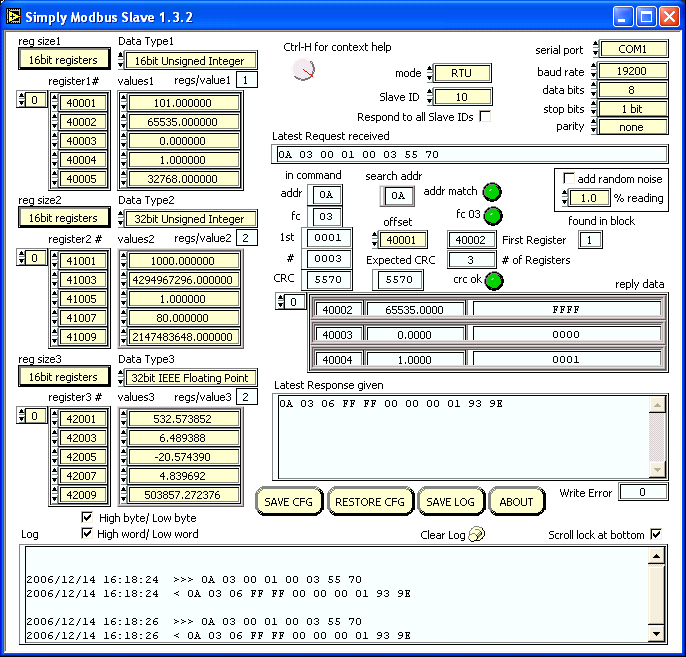The width and height of the screenshot is (686, 657).
Task: Click the Slave ID field showing 10
Action: coord(462,97)
